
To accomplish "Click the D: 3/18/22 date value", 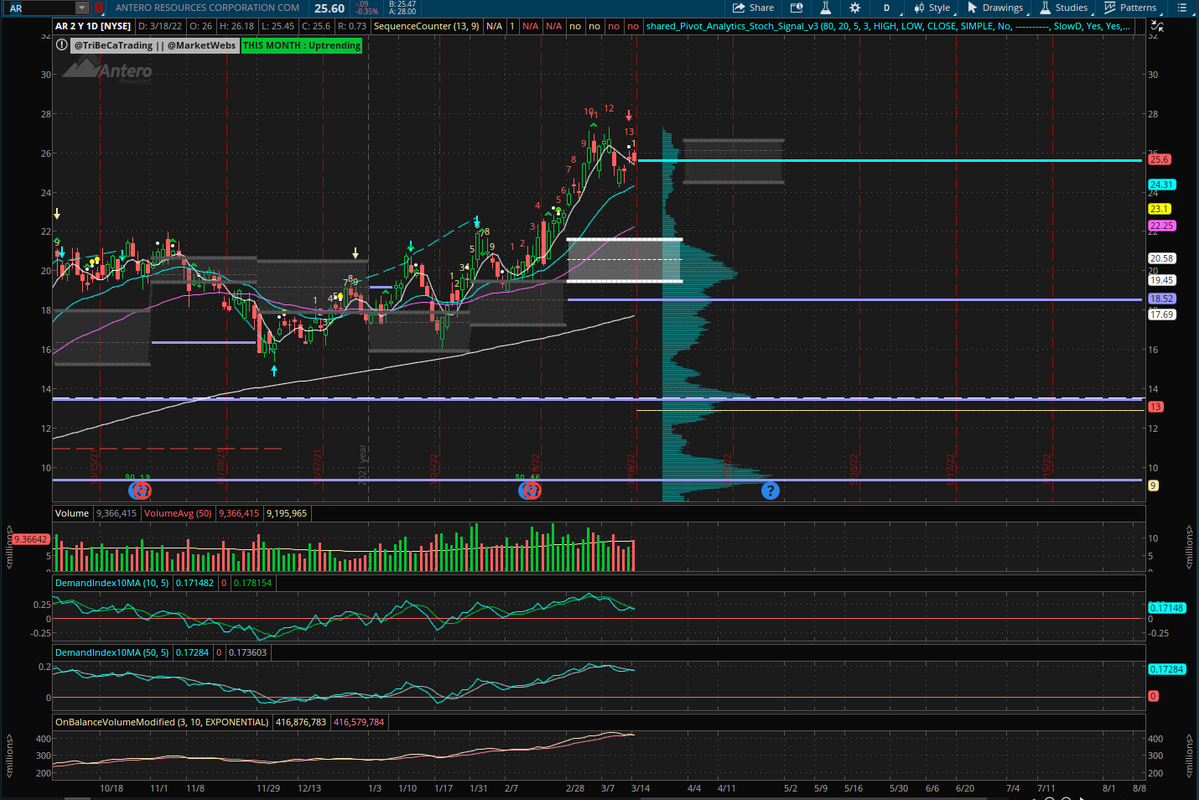I will [160, 26].
